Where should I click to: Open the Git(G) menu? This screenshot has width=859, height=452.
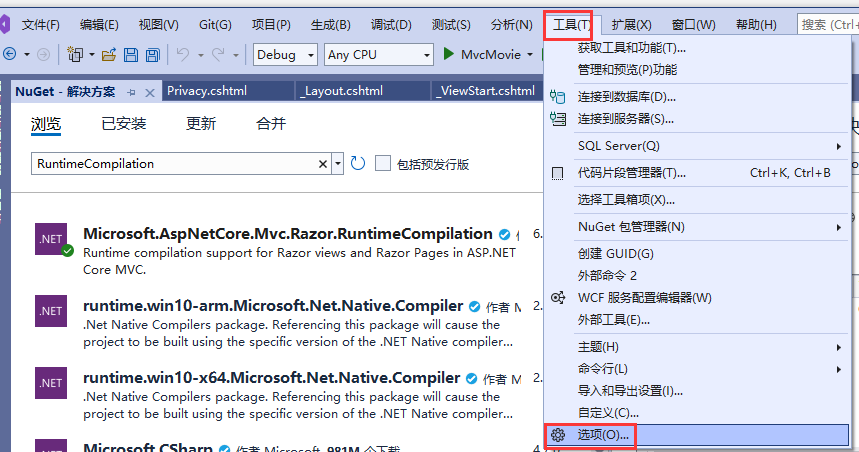click(x=215, y=25)
